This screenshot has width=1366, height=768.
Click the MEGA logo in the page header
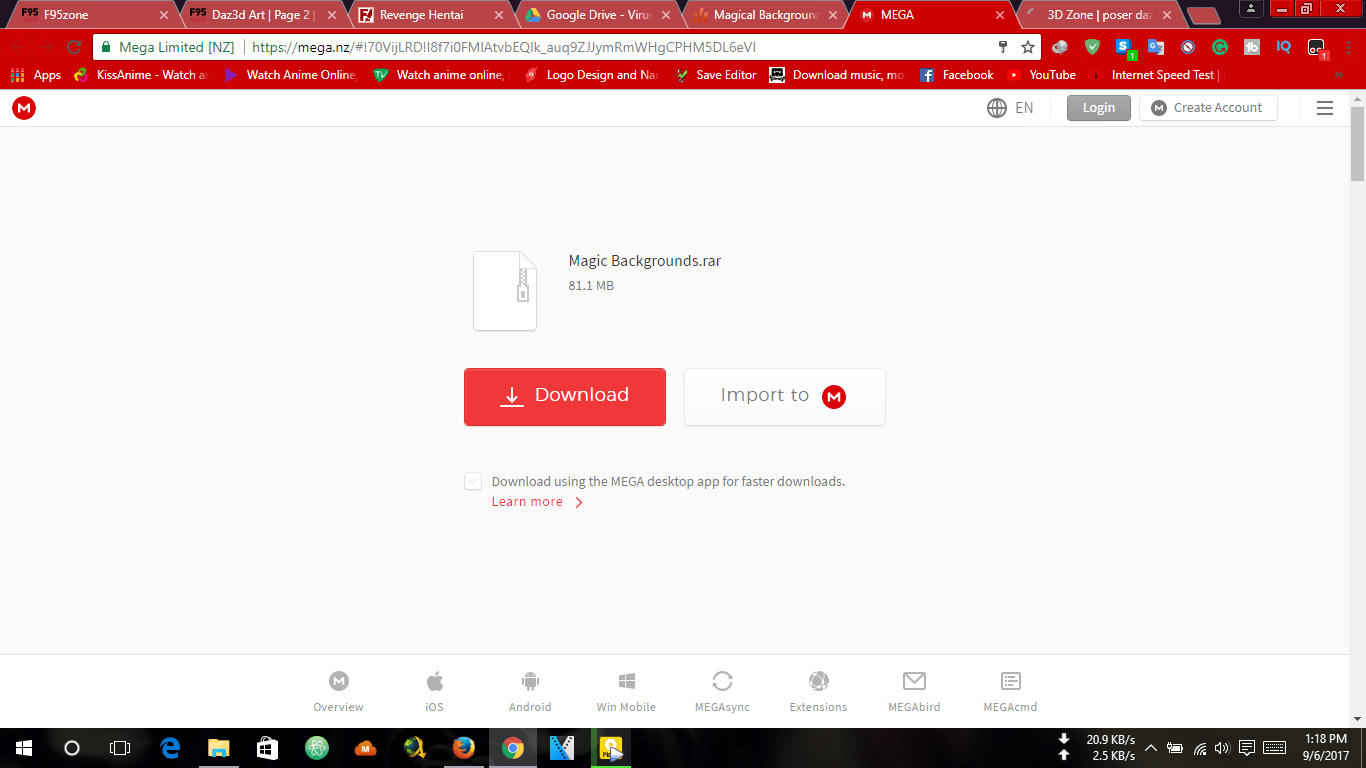pyautogui.click(x=24, y=108)
